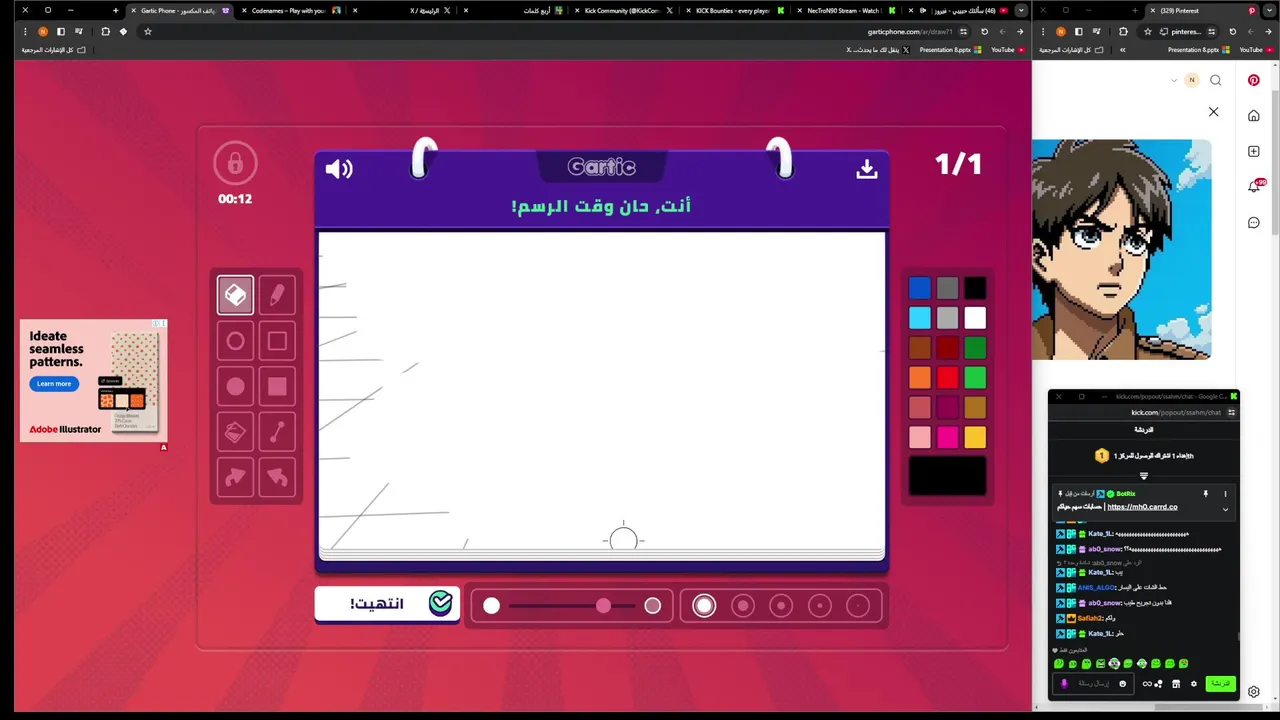The width and height of the screenshot is (1280, 720).
Task: Open Pinterest notifications bell
Action: (1254, 186)
